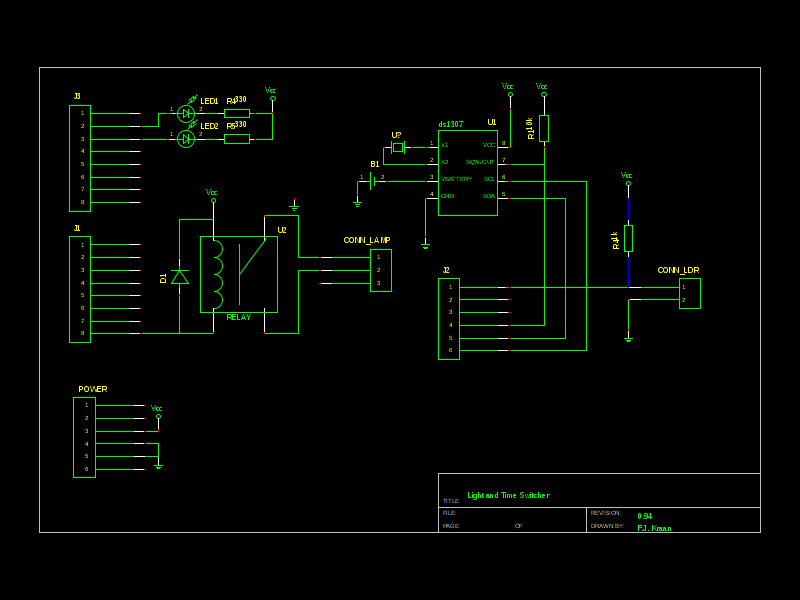This screenshot has height=600, width=800.
Task: Select the ds1307 chip U1 body
Action: pyautogui.click(x=467, y=172)
